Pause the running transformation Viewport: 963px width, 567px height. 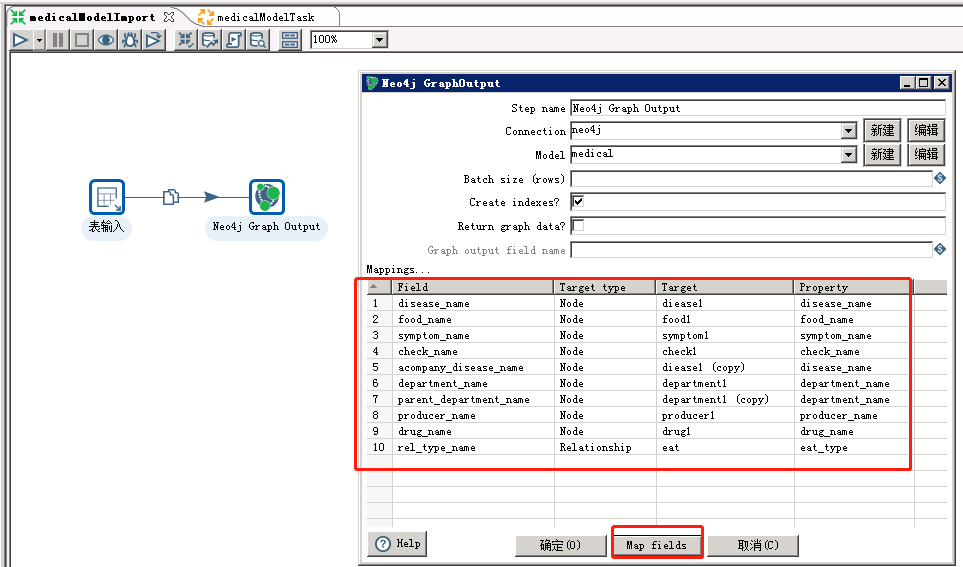click(x=58, y=41)
